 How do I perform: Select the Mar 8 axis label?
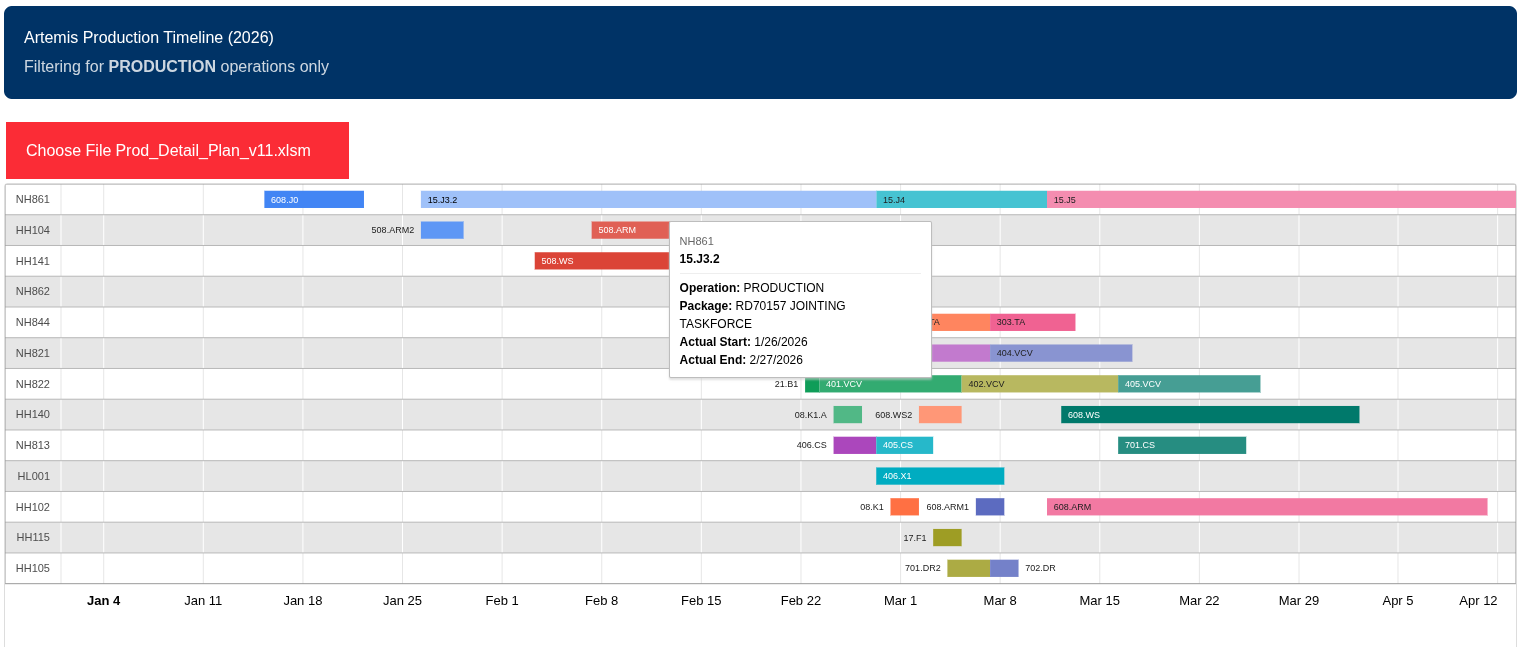(x=1000, y=600)
